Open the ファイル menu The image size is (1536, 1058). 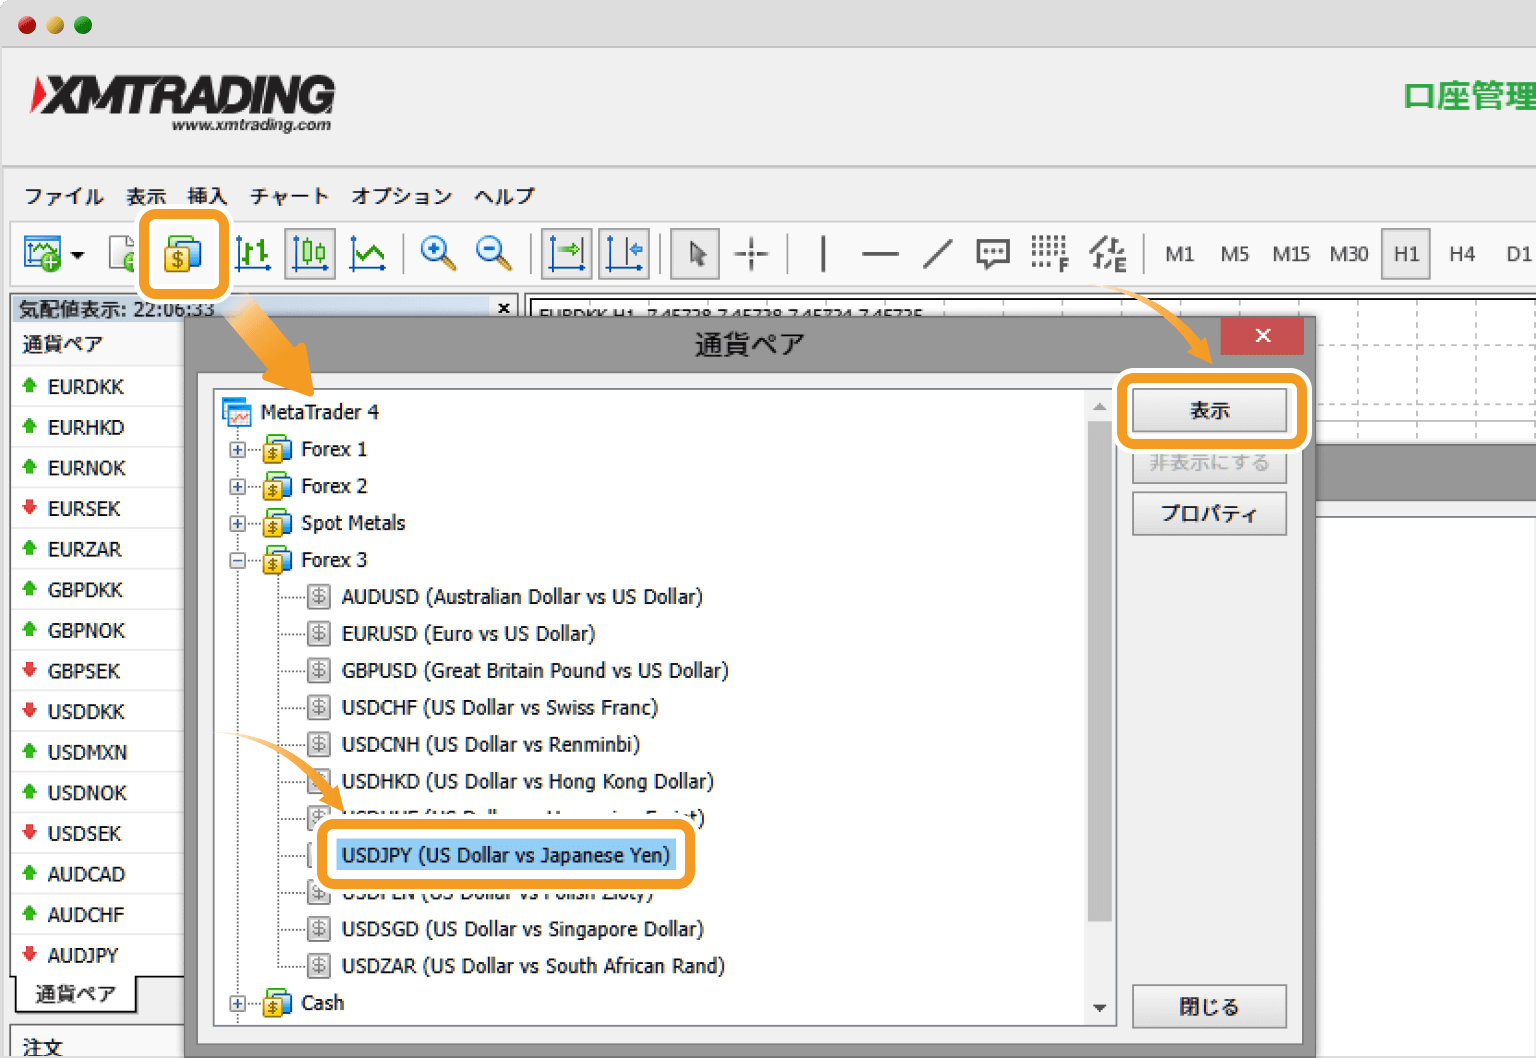[64, 196]
